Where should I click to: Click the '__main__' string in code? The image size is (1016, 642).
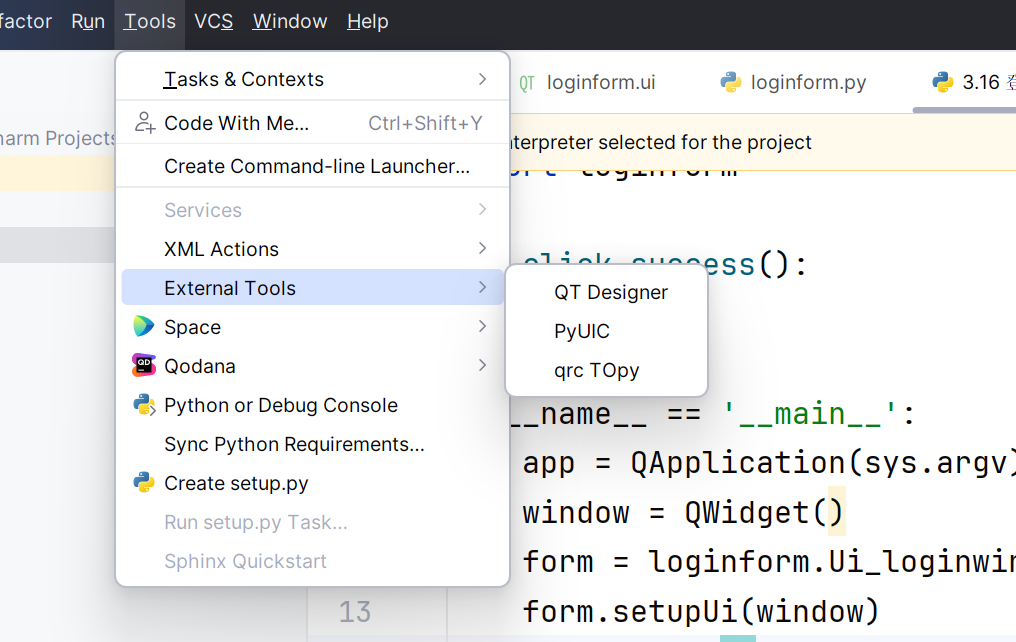tap(809, 414)
